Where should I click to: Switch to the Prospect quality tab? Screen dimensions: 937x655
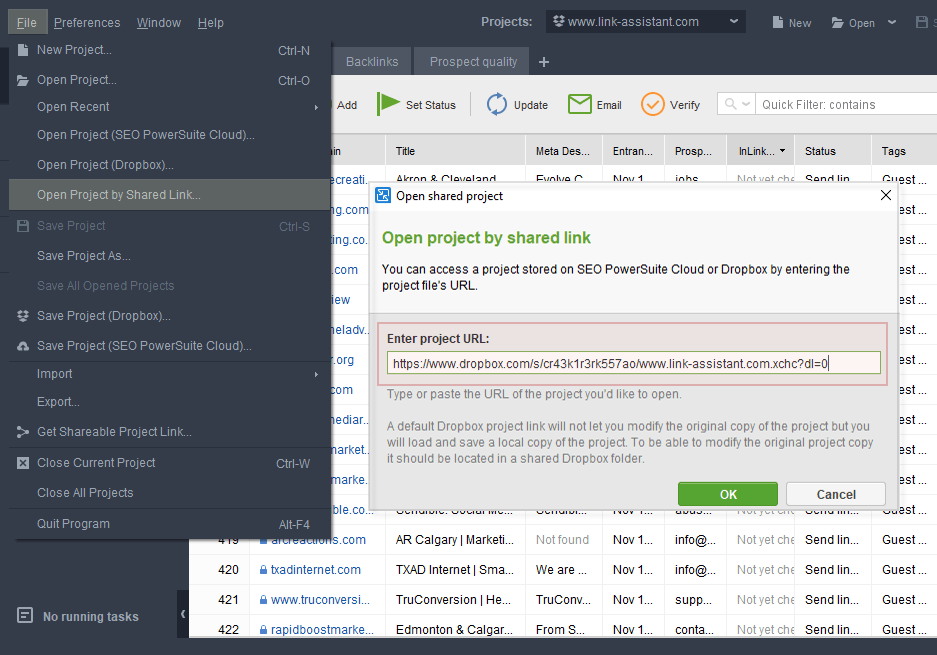click(x=473, y=62)
